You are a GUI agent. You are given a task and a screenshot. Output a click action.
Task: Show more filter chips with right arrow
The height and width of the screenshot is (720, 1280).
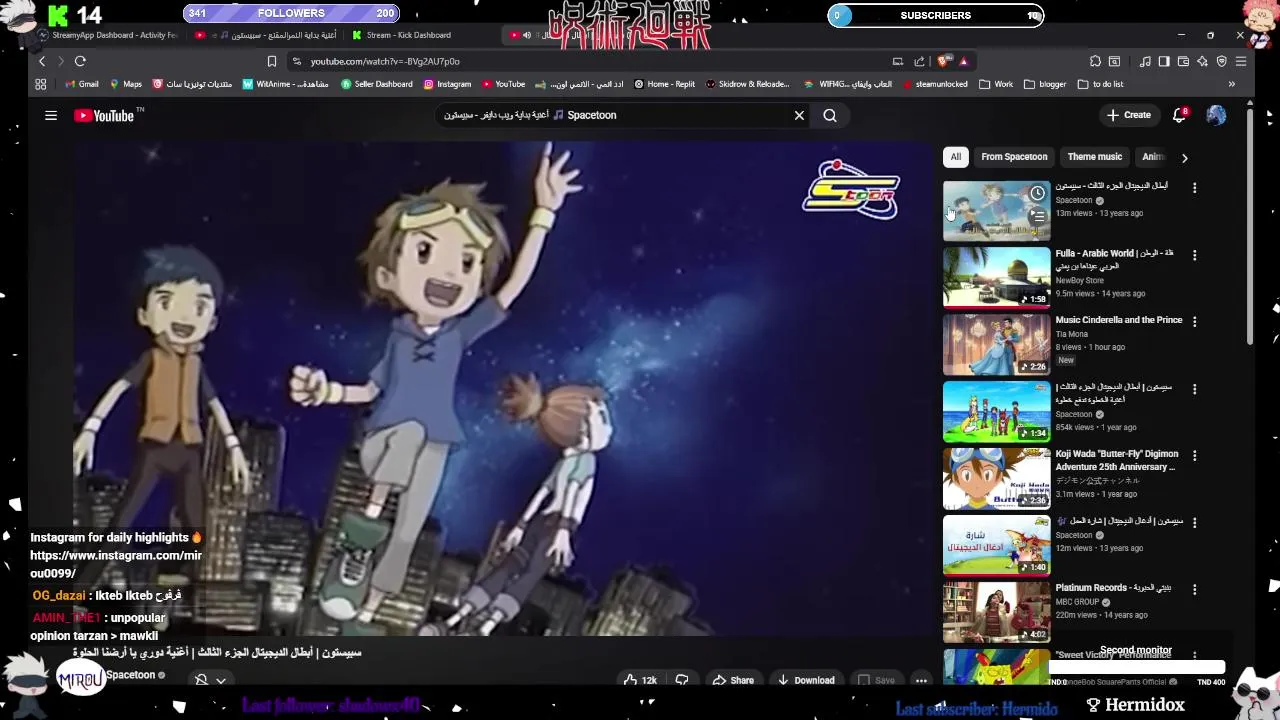(1185, 157)
